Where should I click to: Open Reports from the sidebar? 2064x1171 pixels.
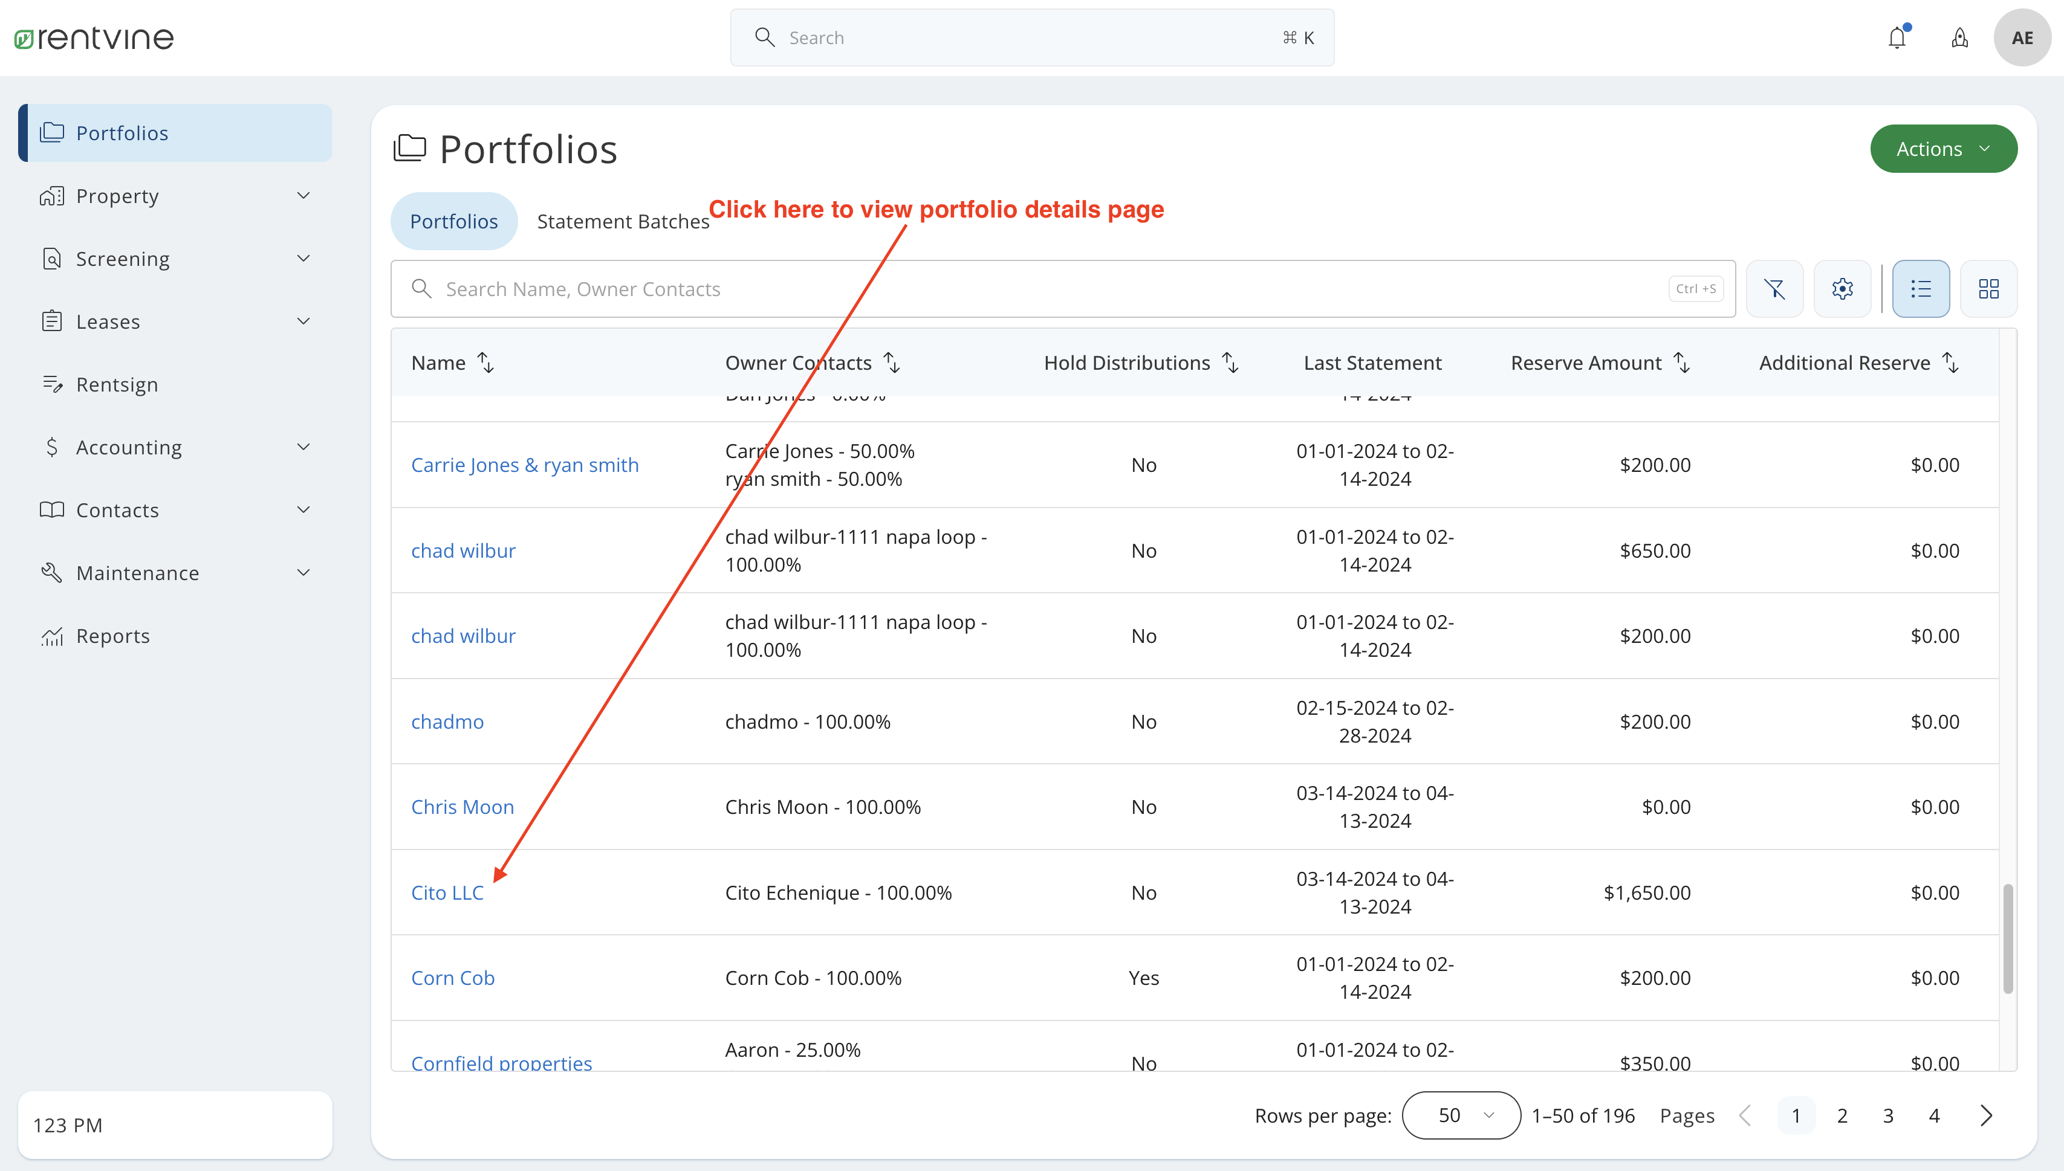112,635
